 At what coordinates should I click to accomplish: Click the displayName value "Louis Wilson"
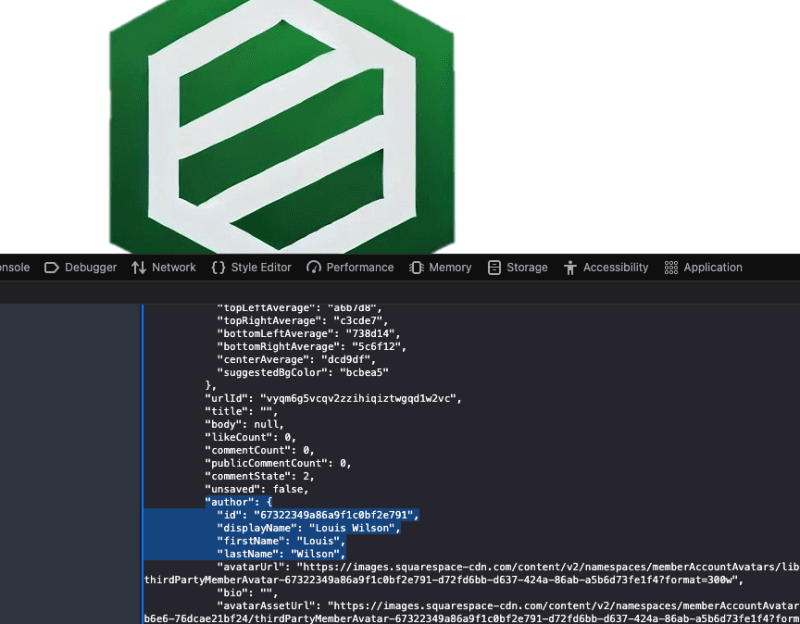click(x=353, y=528)
